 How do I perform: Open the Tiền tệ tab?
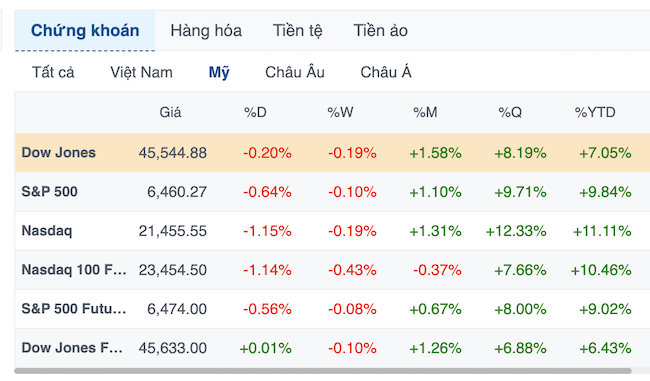297,31
